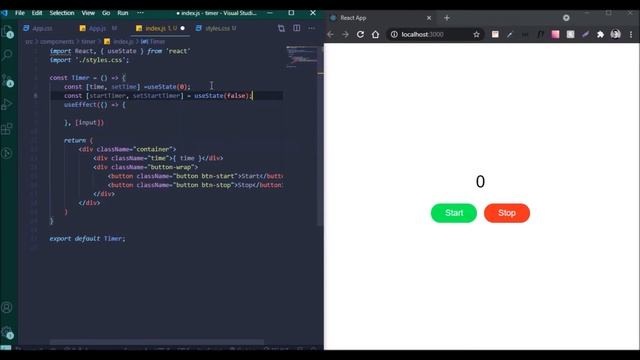This screenshot has height=360, width=640.
Task: Click the index.js breadcrumb item
Action: [x=119, y=42]
